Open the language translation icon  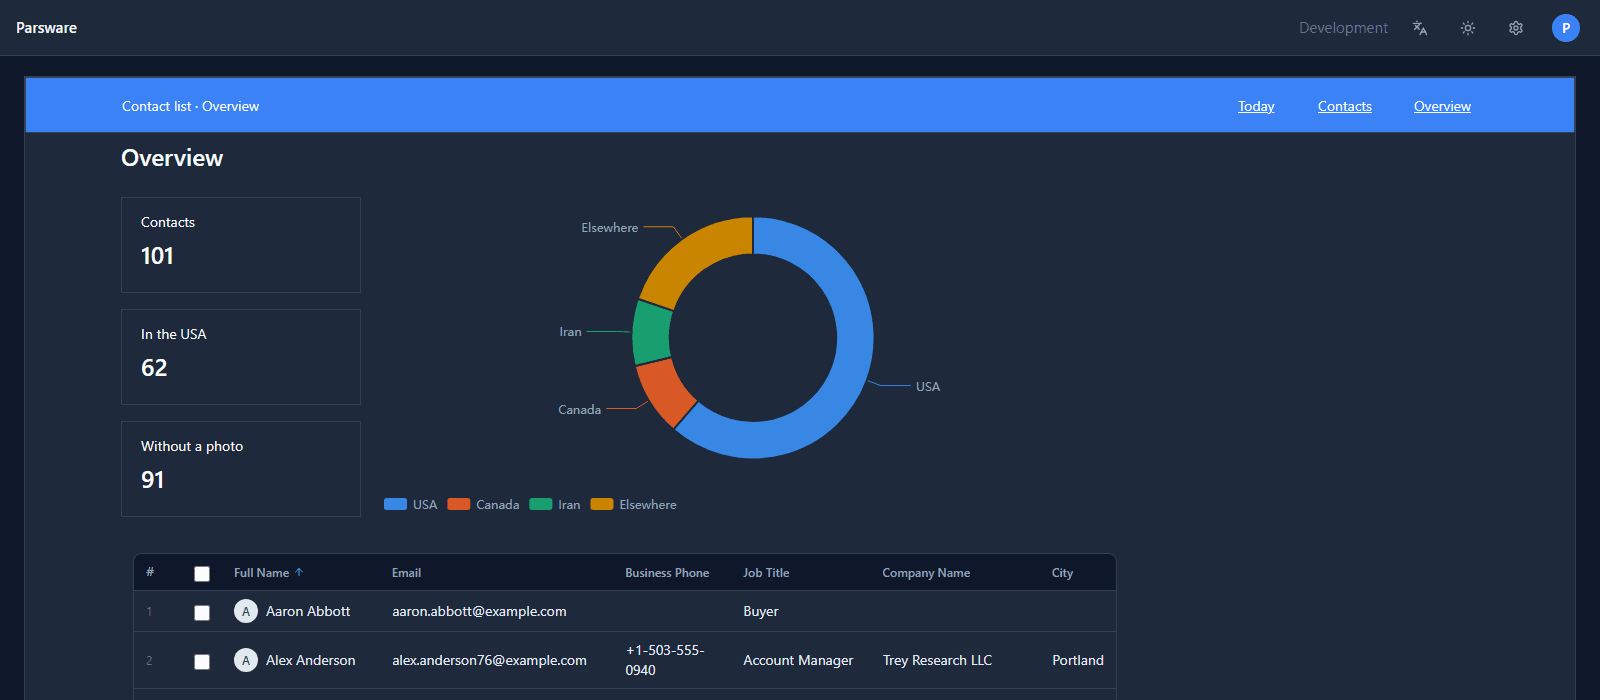[x=1420, y=28]
